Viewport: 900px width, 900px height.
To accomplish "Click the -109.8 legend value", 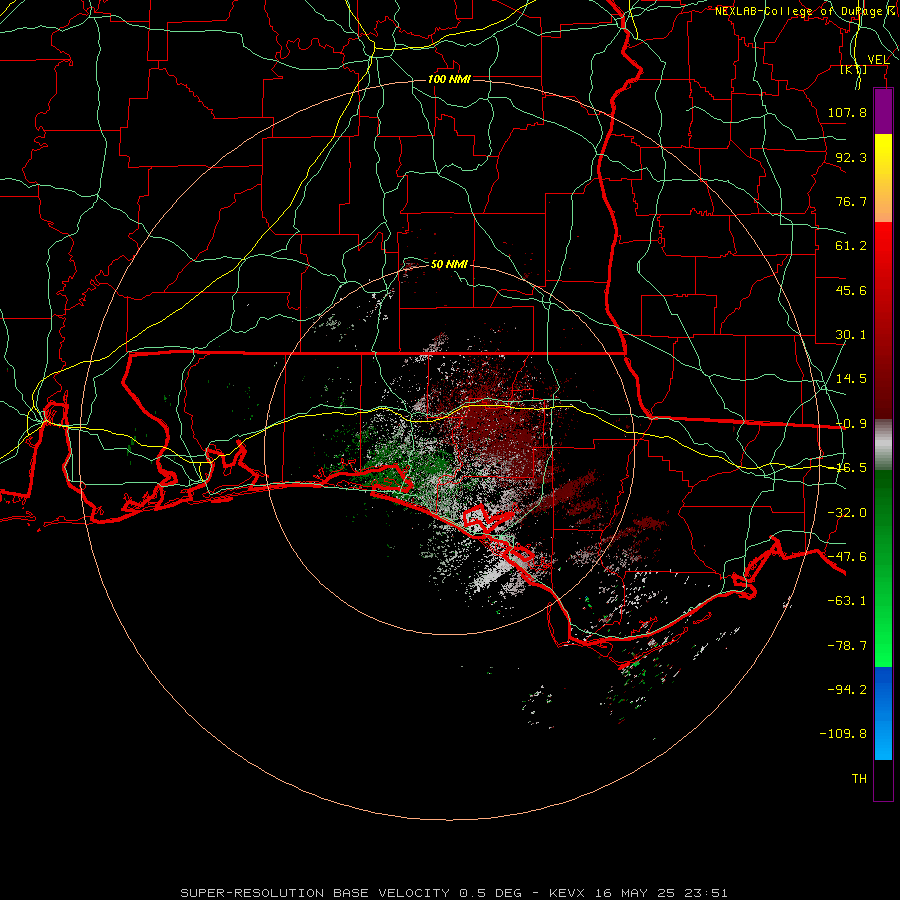I will pos(843,734).
